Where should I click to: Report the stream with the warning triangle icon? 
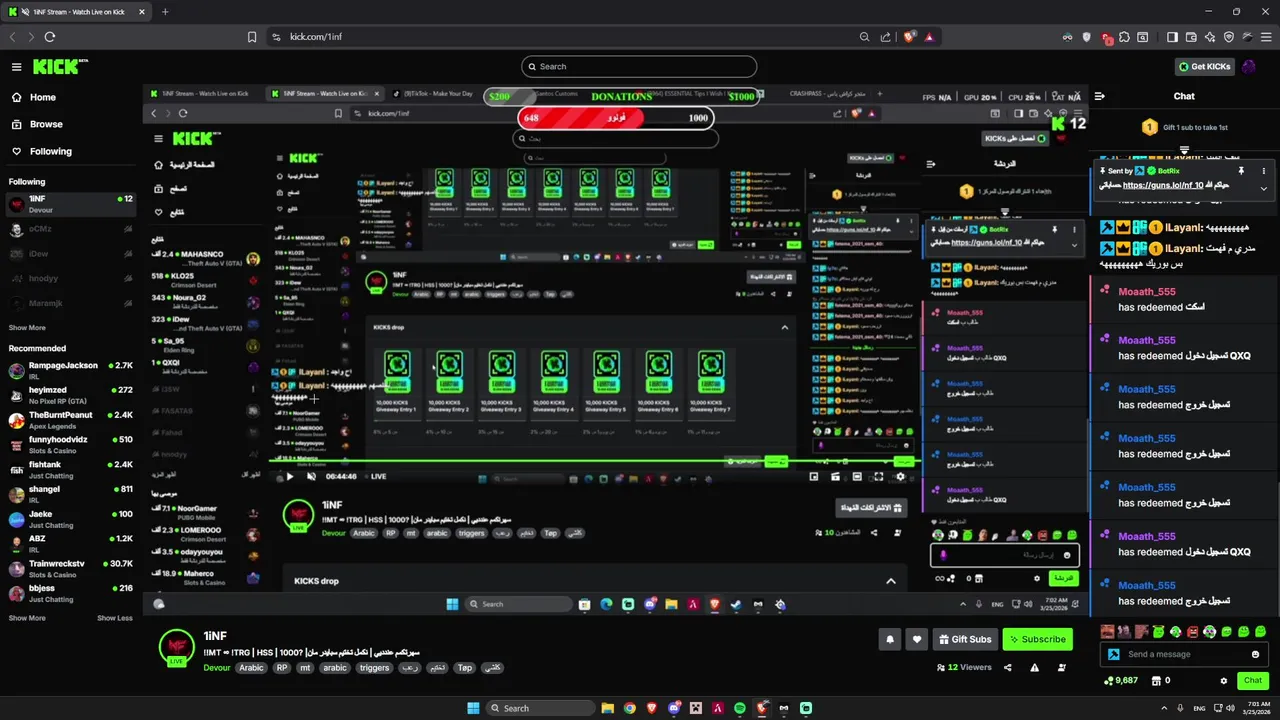1034,667
